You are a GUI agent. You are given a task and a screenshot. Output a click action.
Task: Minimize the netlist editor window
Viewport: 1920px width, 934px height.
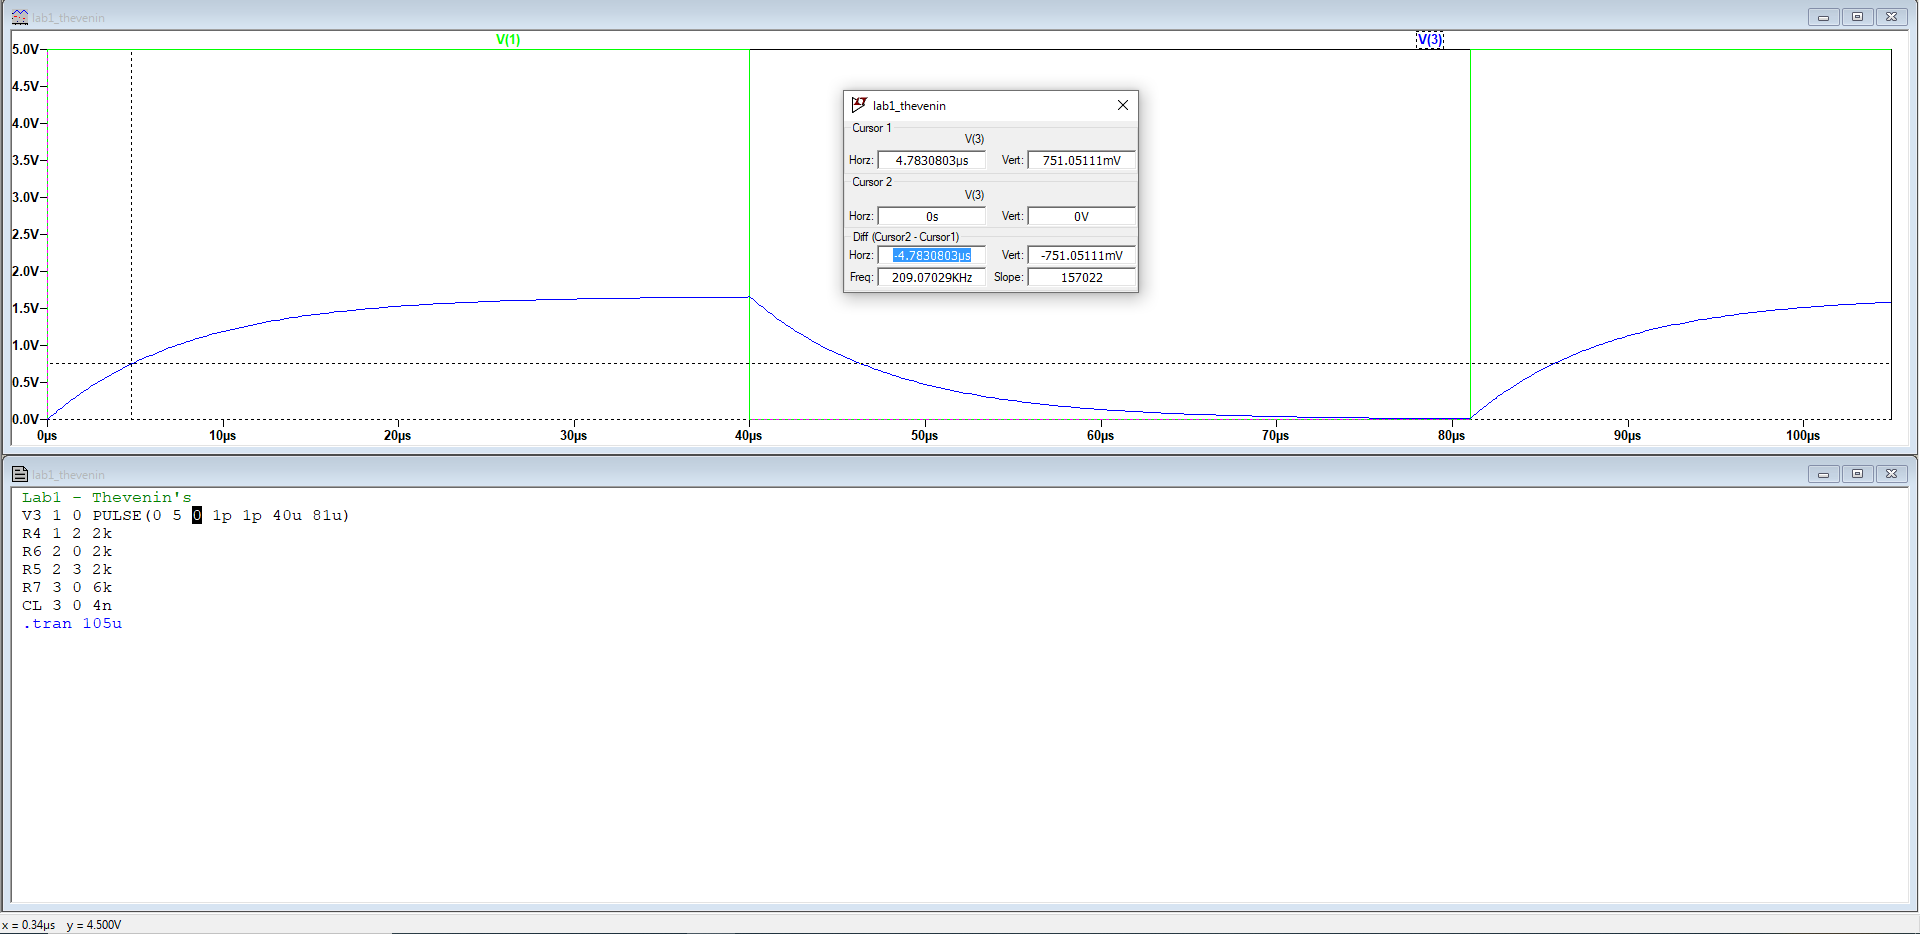pyautogui.click(x=1823, y=474)
